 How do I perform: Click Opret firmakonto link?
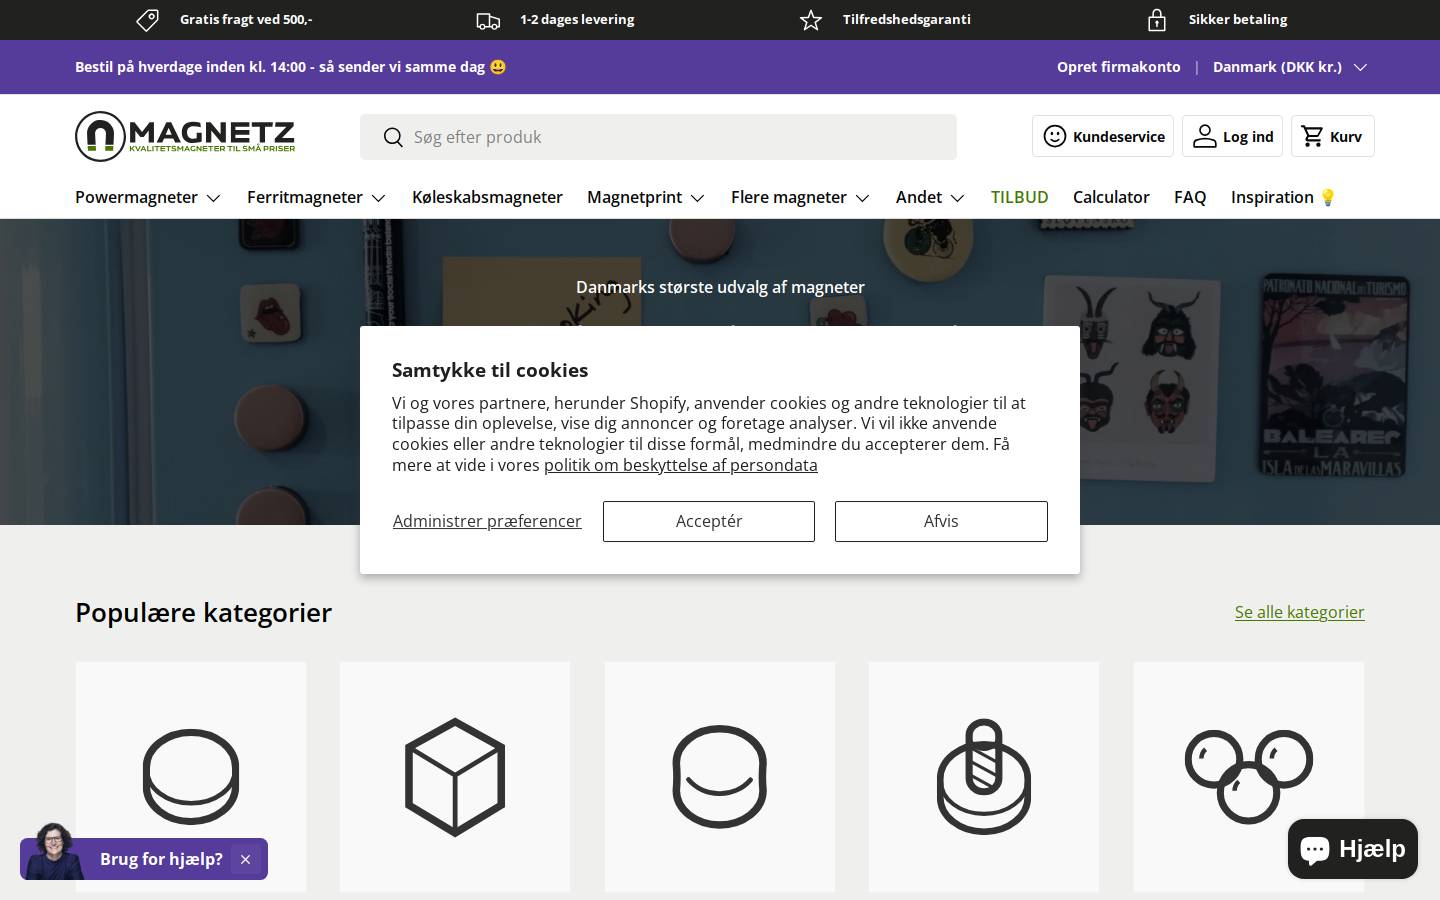1119,67
